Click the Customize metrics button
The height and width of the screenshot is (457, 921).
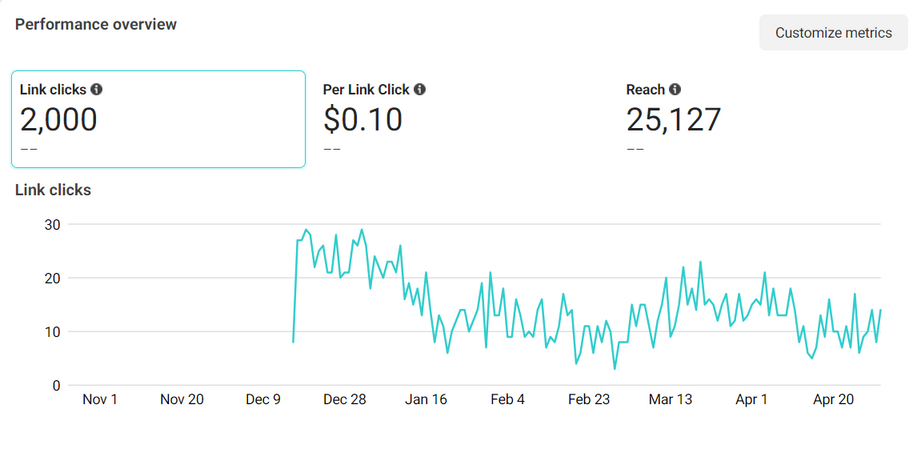[833, 33]
